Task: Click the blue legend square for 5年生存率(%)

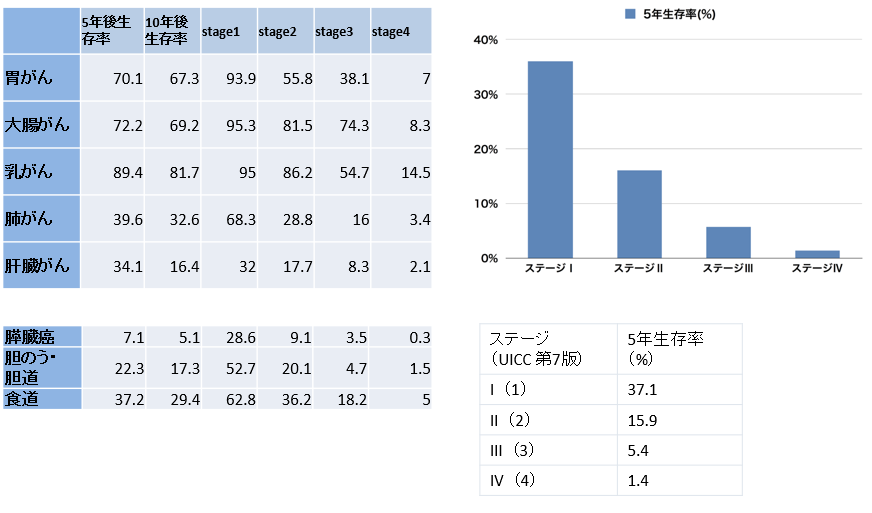Action: 630,14
